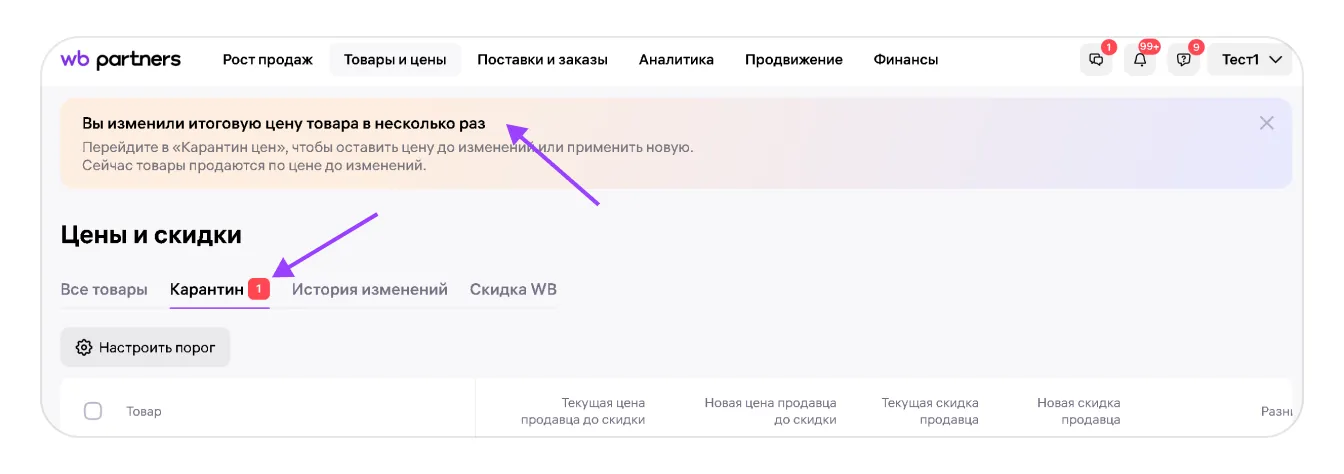Viewport: 1344px width, 474px height.
Task: Click the Настроить порог button
Action: 145,347
